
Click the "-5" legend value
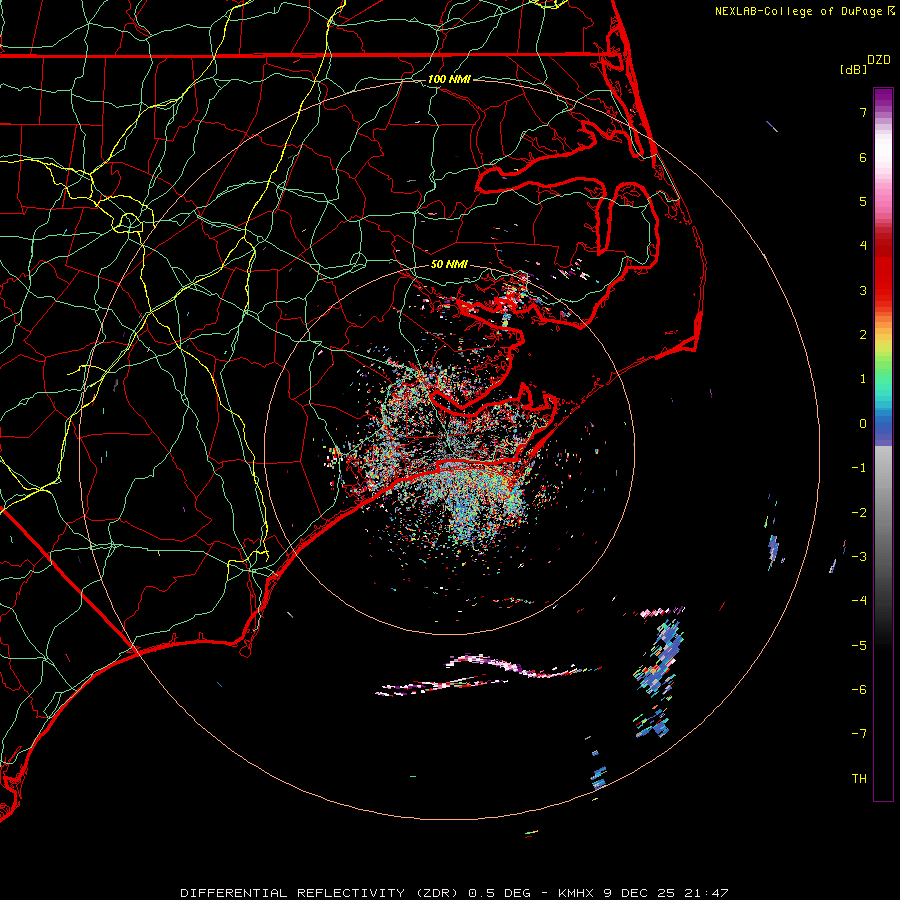[x=859, y=646]
